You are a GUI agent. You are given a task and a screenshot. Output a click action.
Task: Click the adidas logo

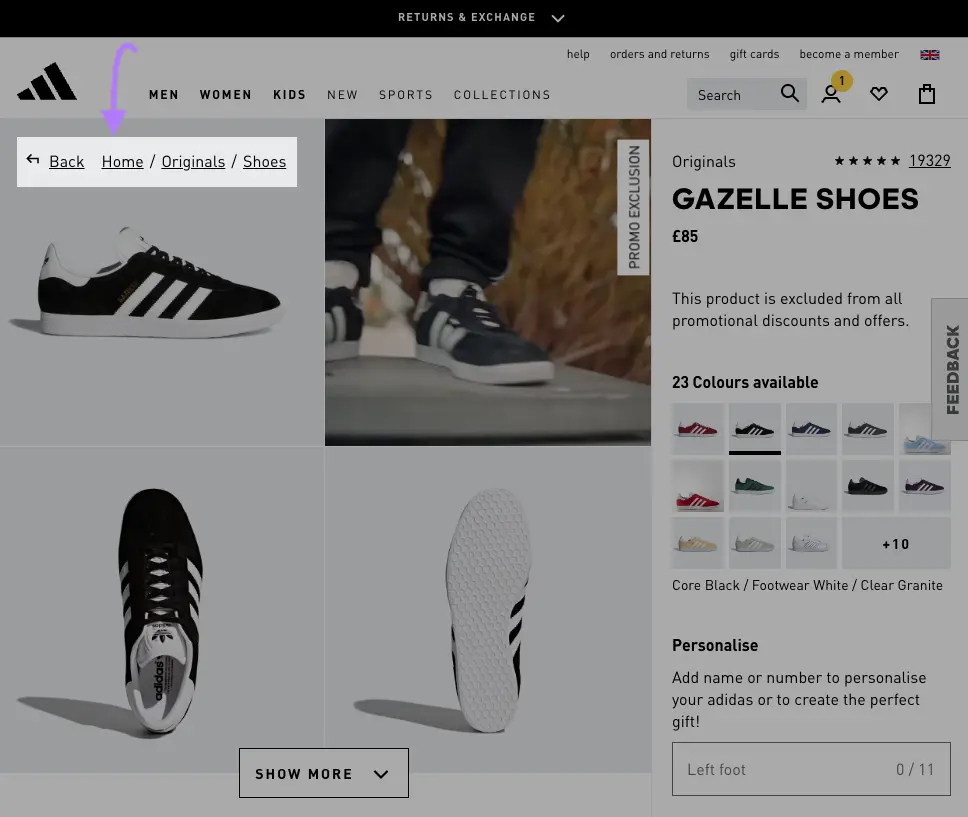click(x=47, y=81)
